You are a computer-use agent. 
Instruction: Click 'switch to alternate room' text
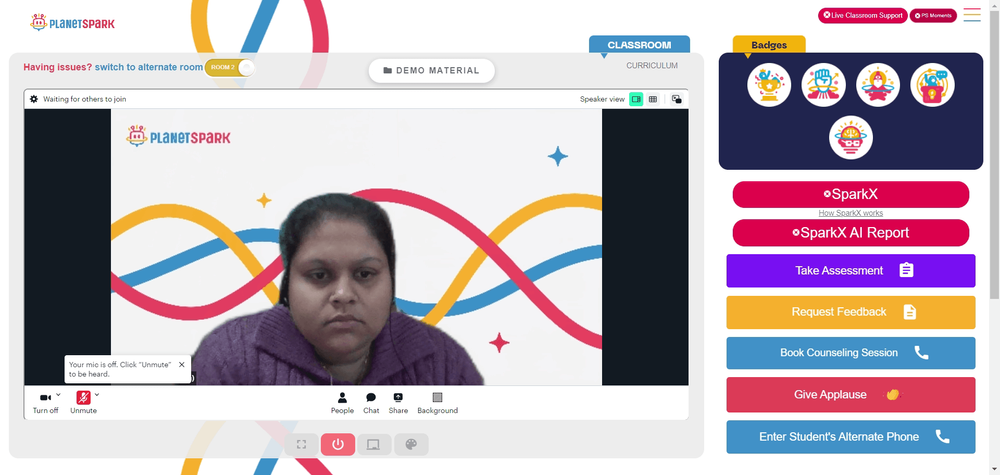tap(149, 67)
